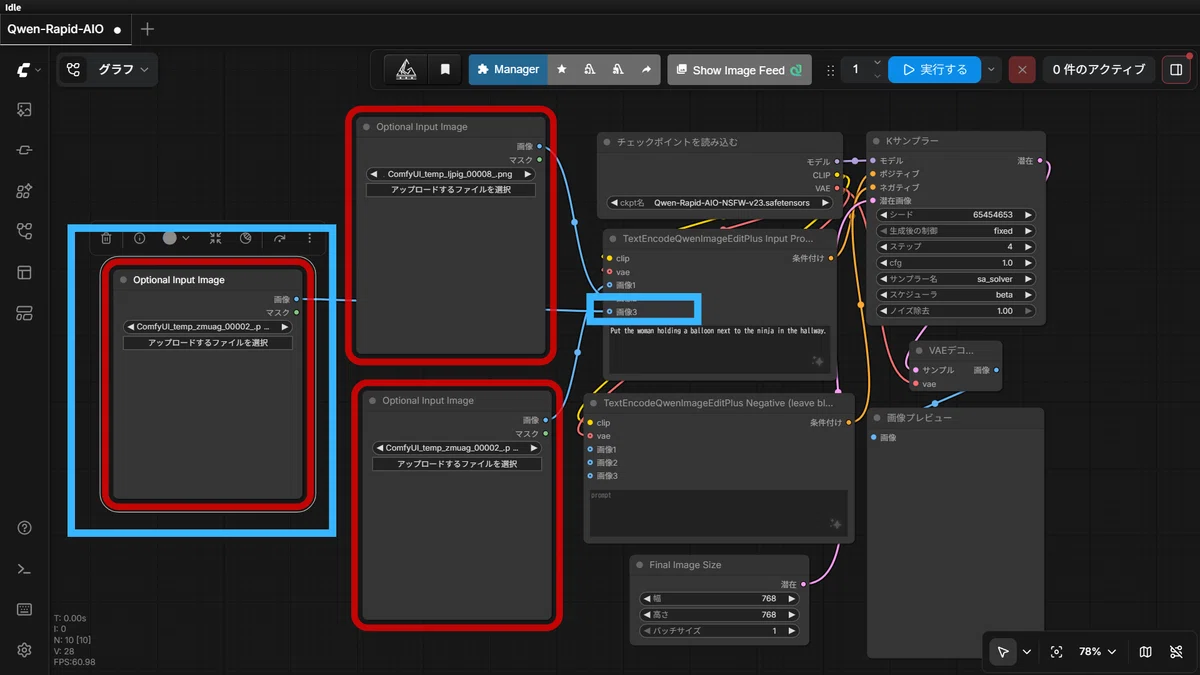1200x675 pixels.
Task: Click upload file button in bottom Optional Input Image
Action: 457,464
